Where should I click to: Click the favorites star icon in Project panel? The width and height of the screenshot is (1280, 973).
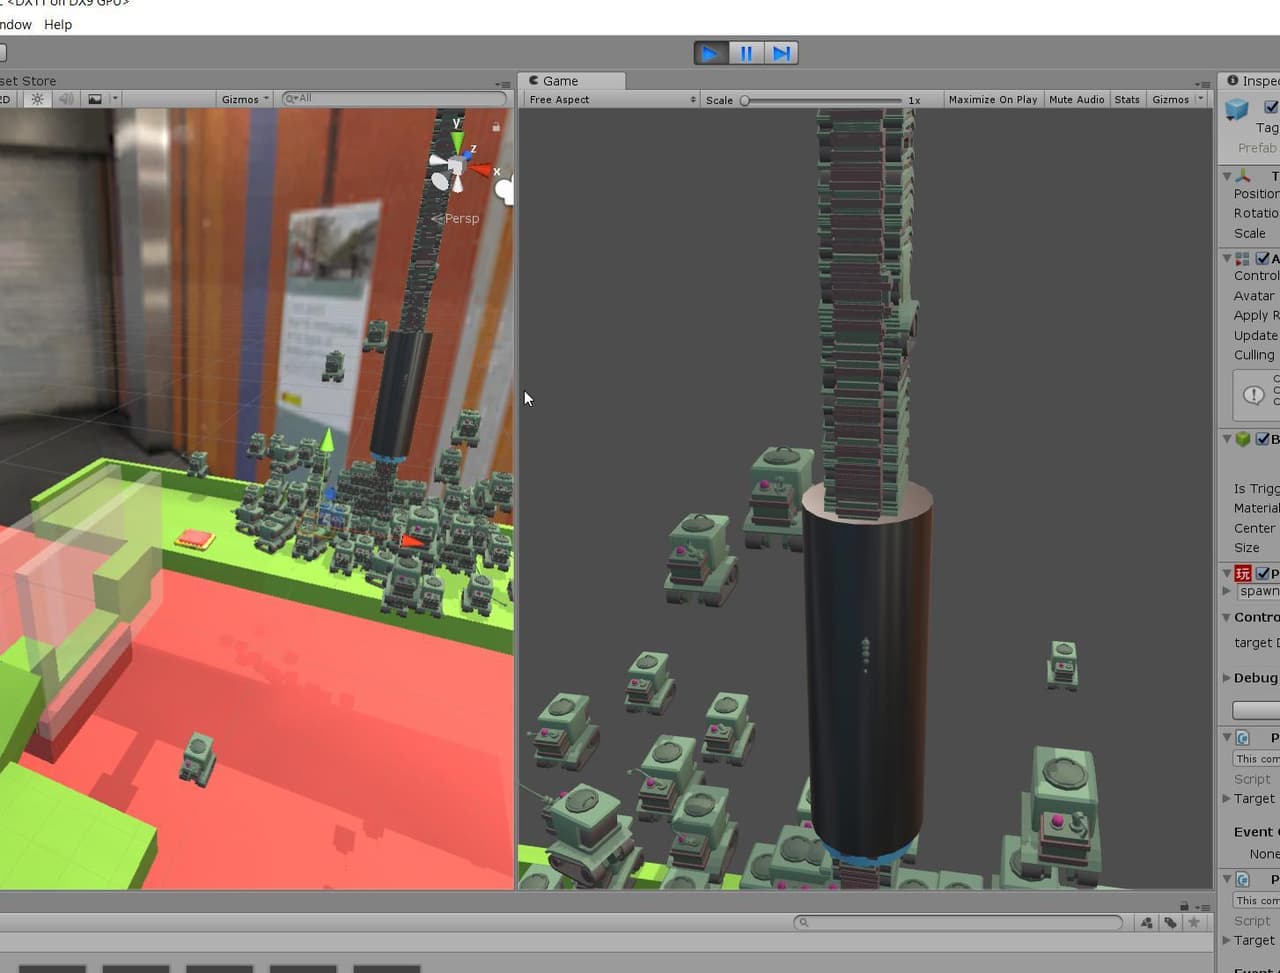pos(1193,923)
